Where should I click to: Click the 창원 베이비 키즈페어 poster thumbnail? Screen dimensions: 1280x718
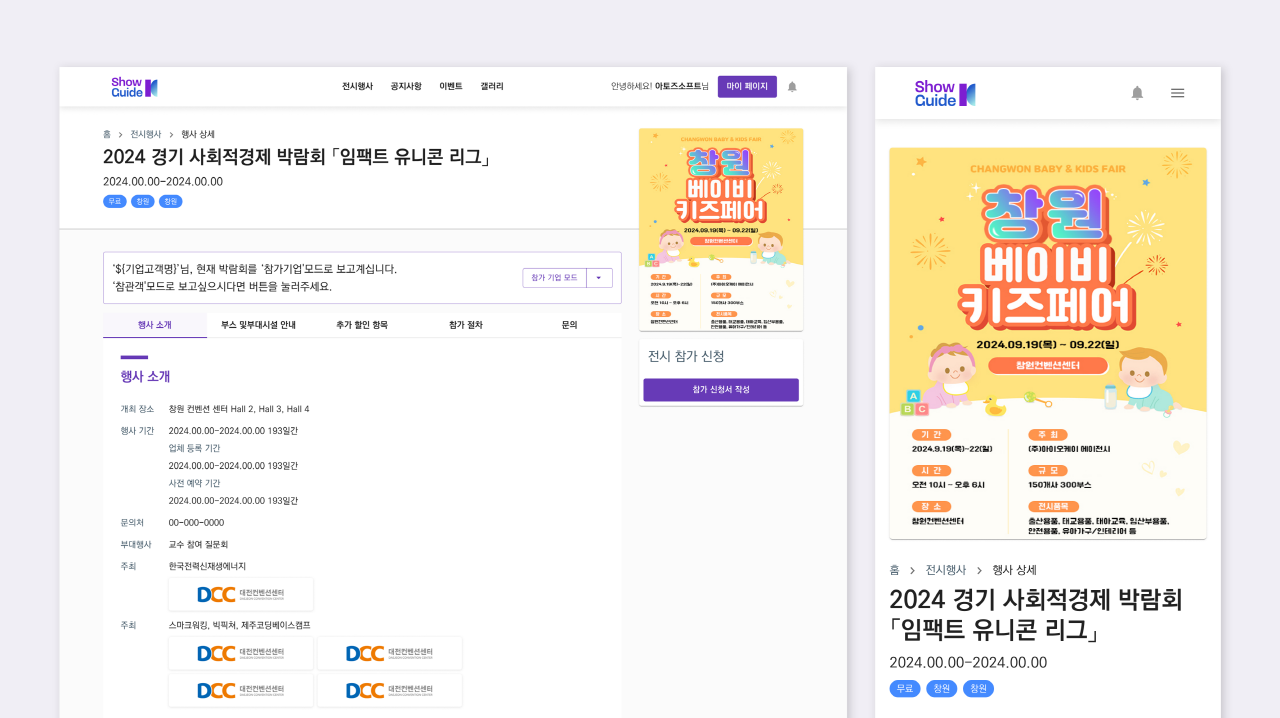tap(720, 228)
